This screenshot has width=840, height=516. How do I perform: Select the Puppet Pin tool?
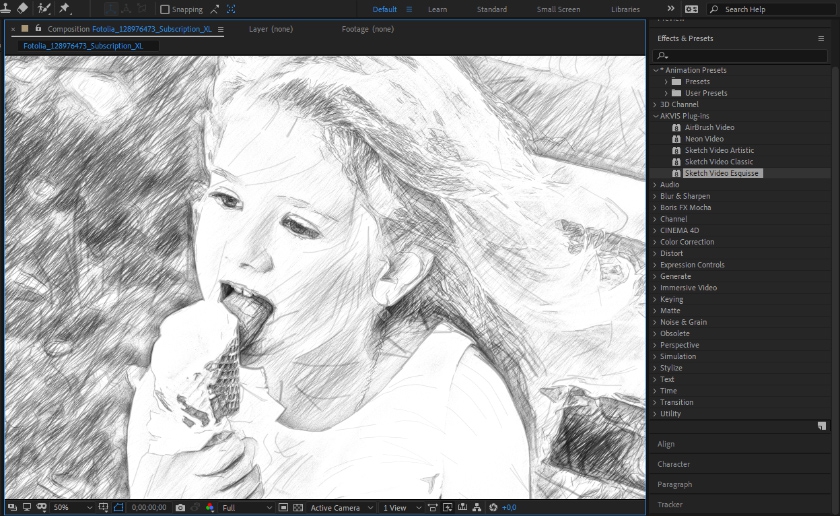[65, 8]
